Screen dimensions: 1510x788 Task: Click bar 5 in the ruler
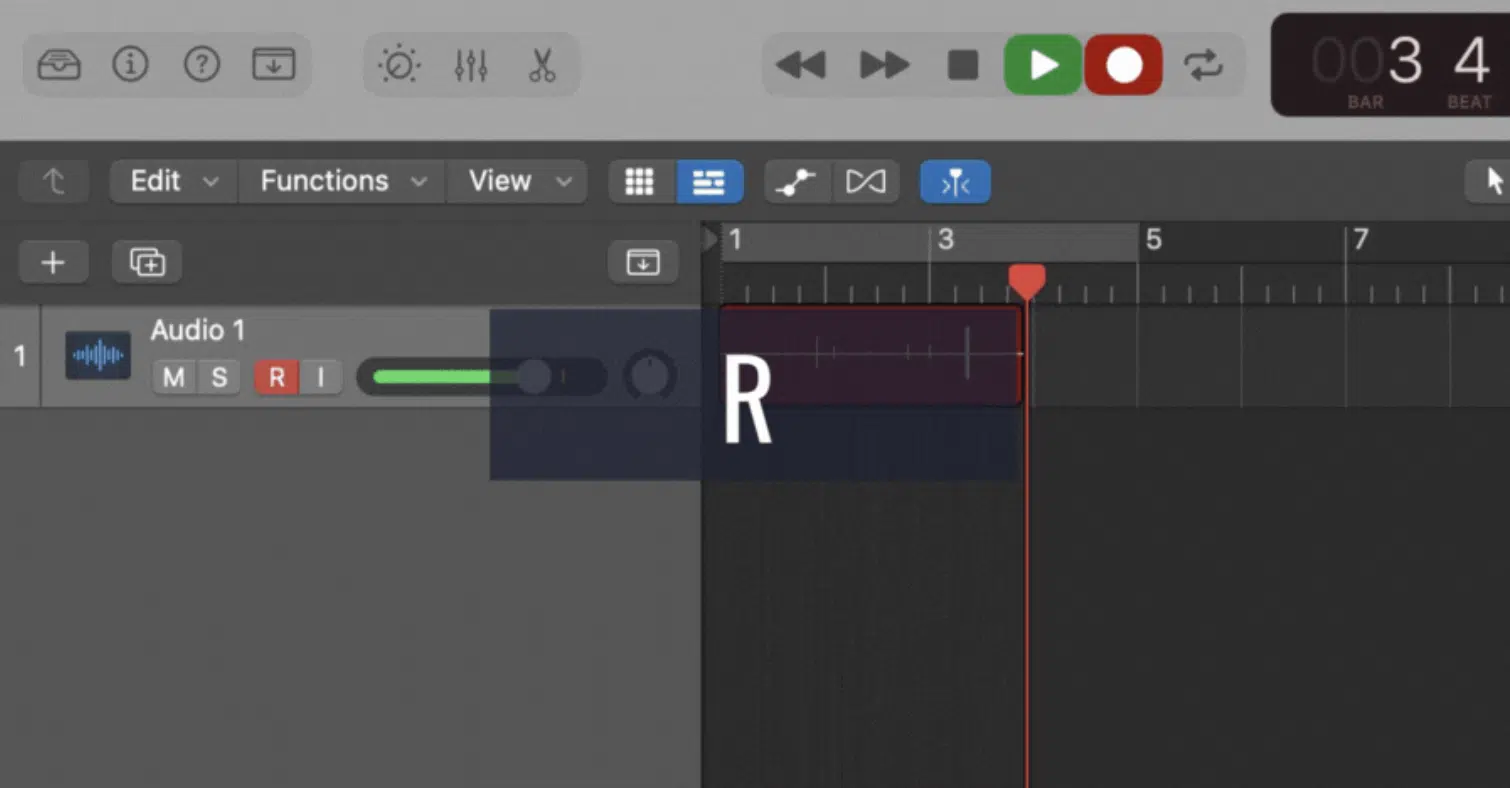pos(1153,240)
